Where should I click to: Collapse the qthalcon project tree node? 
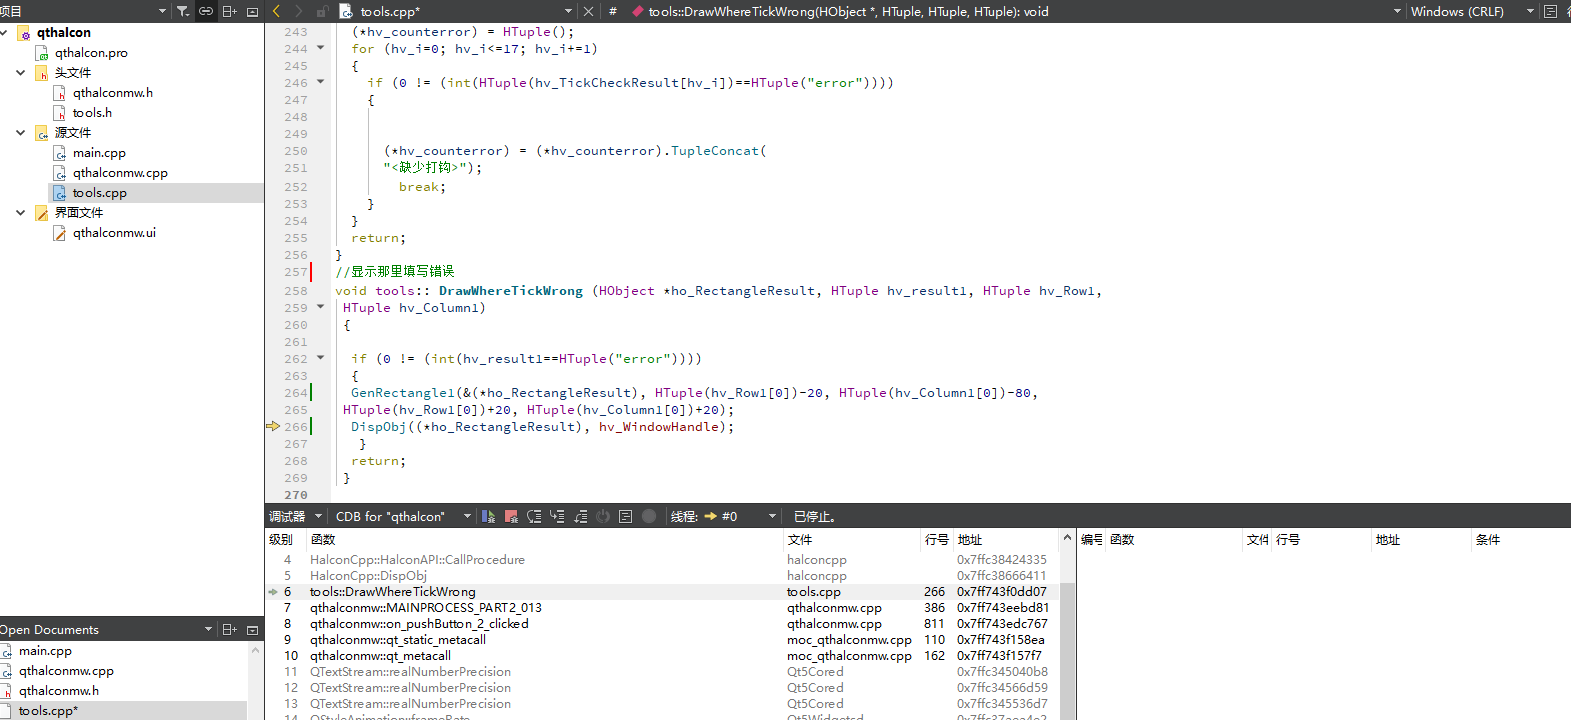pyautogui.click(x=5, y=33)
